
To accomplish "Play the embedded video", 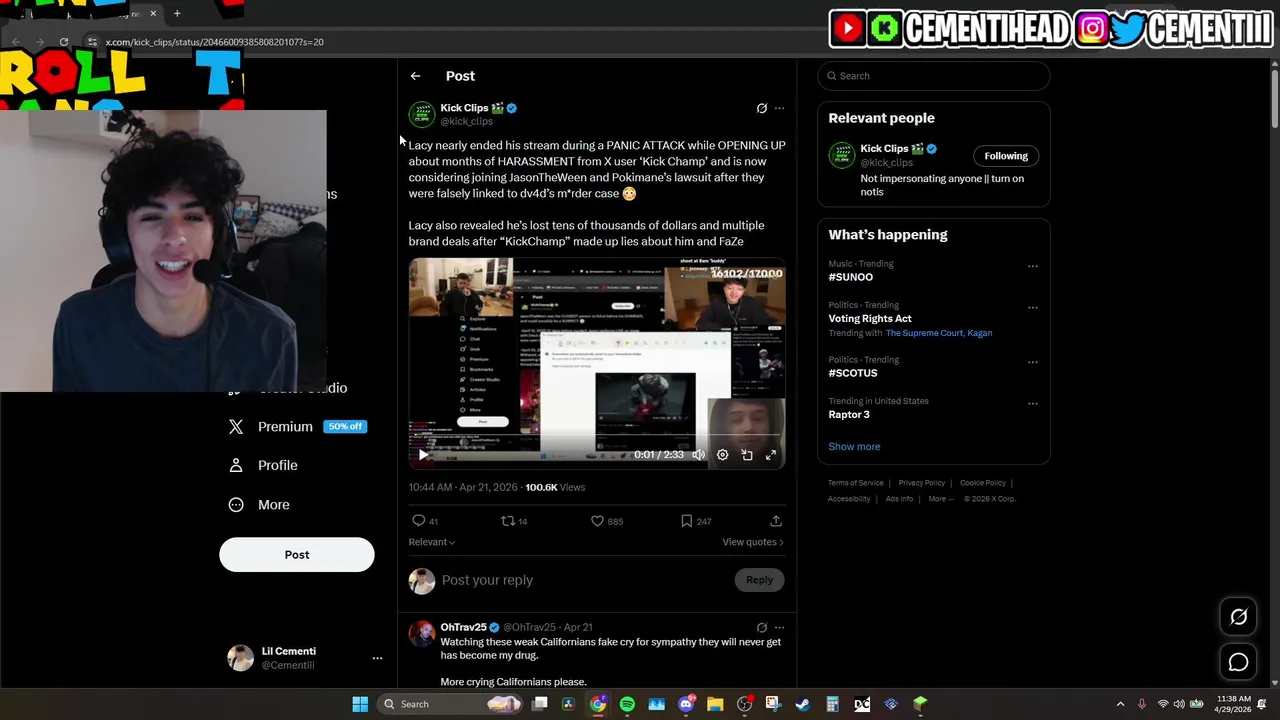I will point(423,455).
